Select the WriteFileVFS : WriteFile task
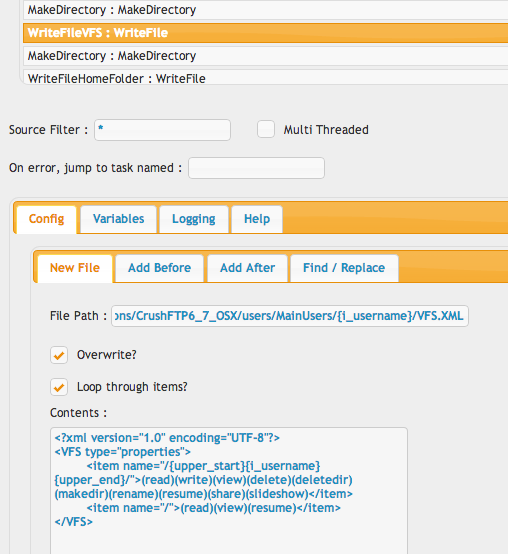The height and width of the screenshot is (554, 508). point(265,33)
